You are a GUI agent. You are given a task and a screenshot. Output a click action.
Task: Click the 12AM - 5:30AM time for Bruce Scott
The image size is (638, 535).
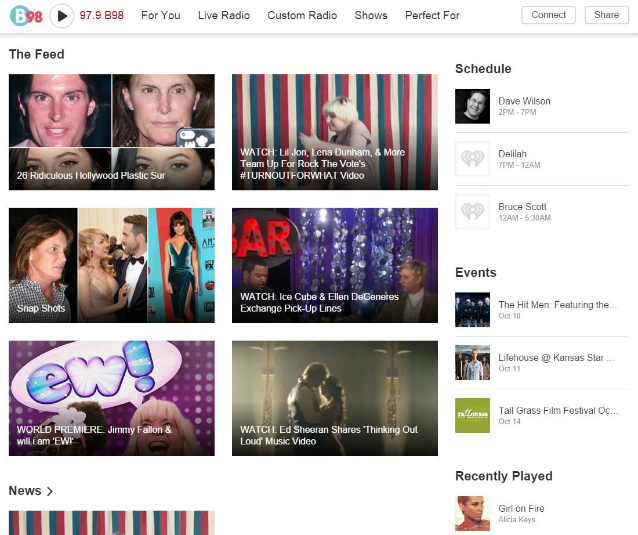click(x=524, y=218)
